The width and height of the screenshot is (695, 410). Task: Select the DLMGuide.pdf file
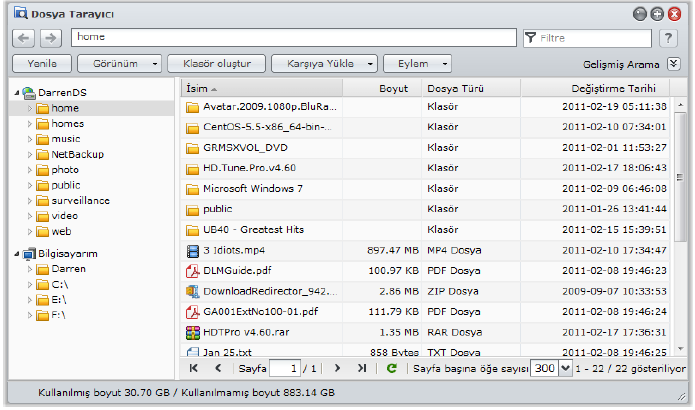237,270
